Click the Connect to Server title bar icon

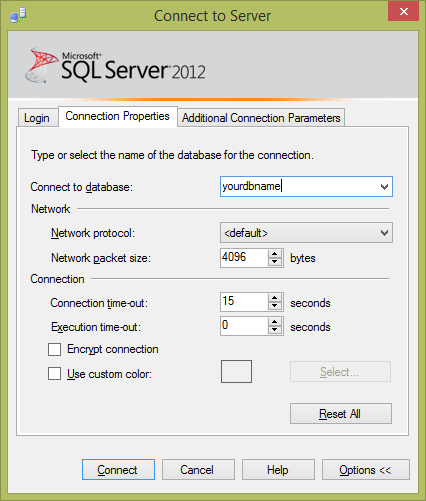[x=18, y=15]
